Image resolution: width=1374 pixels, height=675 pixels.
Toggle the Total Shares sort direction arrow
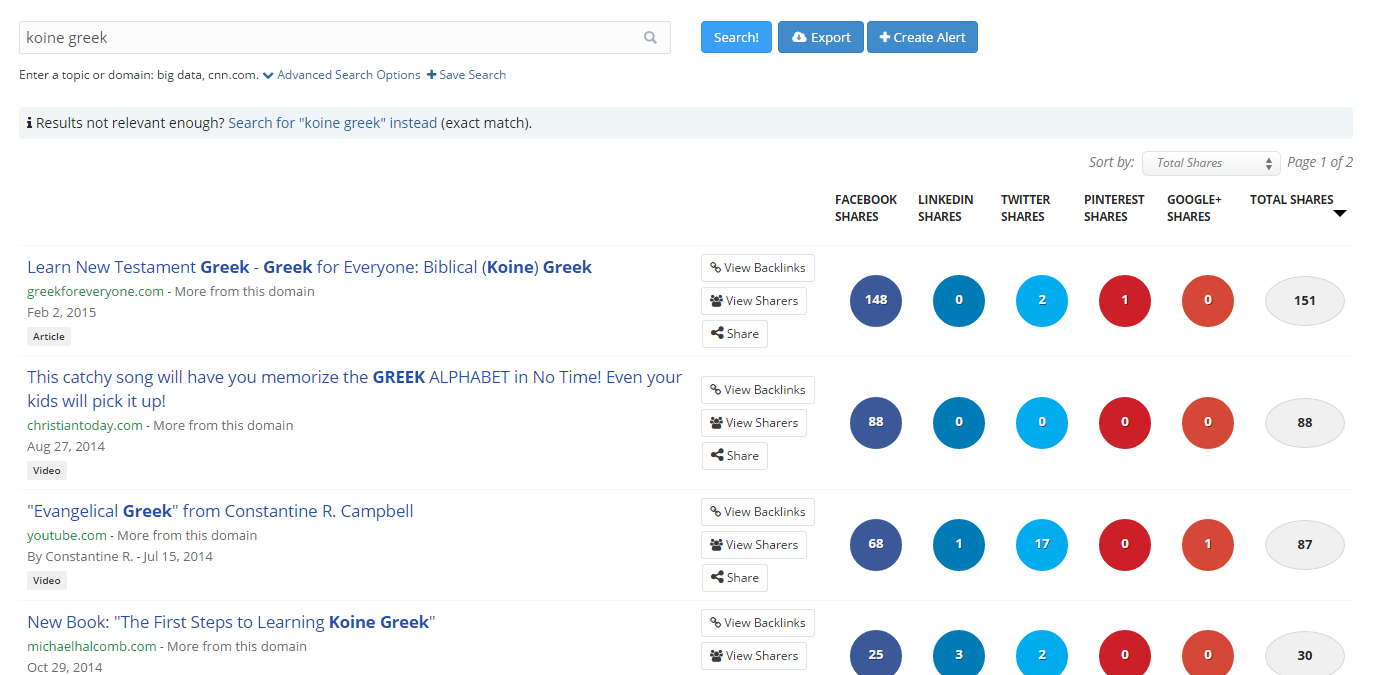(x=1340, y=211)
